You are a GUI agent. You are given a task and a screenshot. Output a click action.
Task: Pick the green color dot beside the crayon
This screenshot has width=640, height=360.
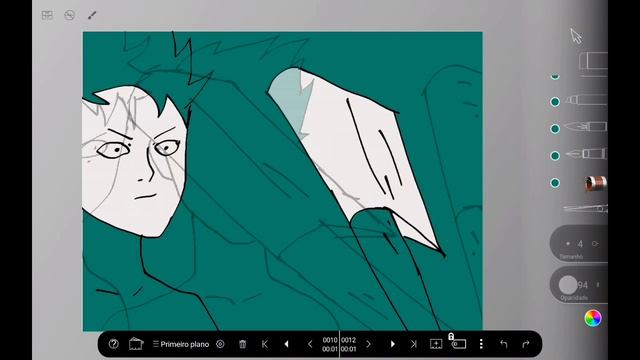555,183
